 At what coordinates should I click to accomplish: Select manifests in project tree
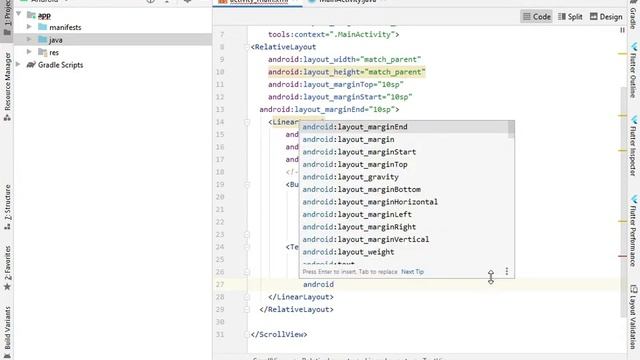pos(65,27)
